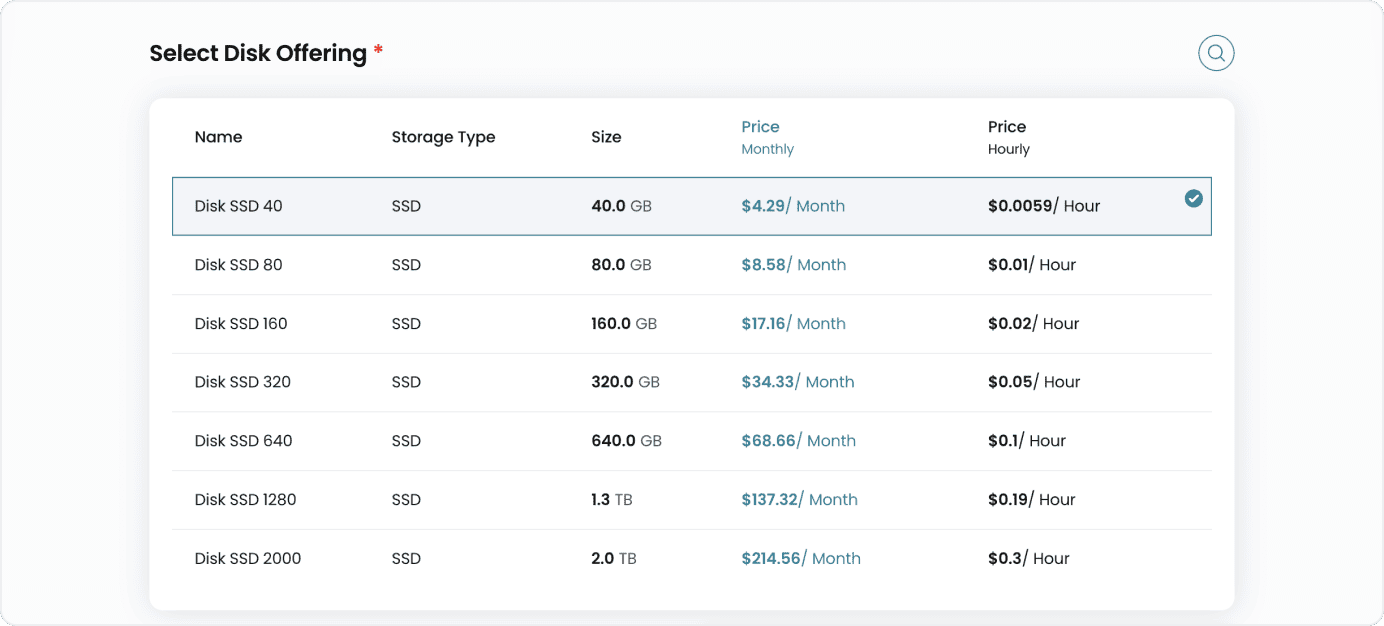Click the search magnifier icon

click(1216, 53)
